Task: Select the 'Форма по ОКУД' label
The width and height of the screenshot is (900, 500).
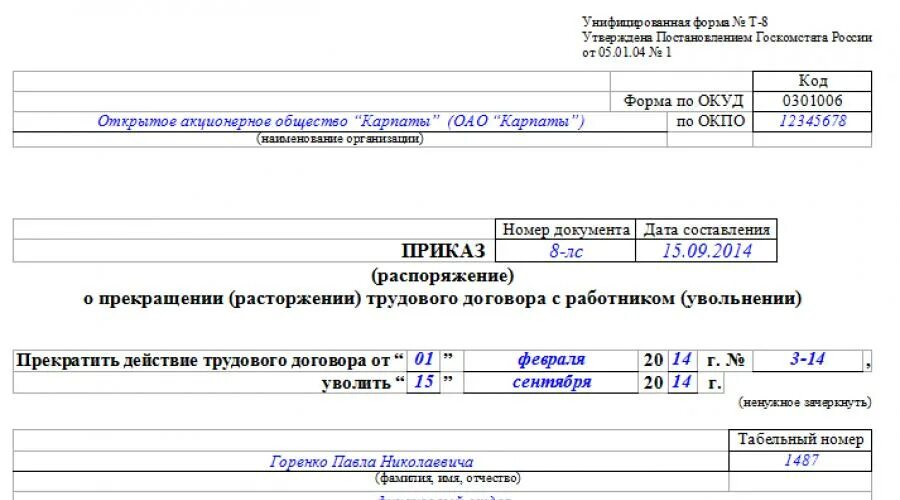Action: point(683,101)
